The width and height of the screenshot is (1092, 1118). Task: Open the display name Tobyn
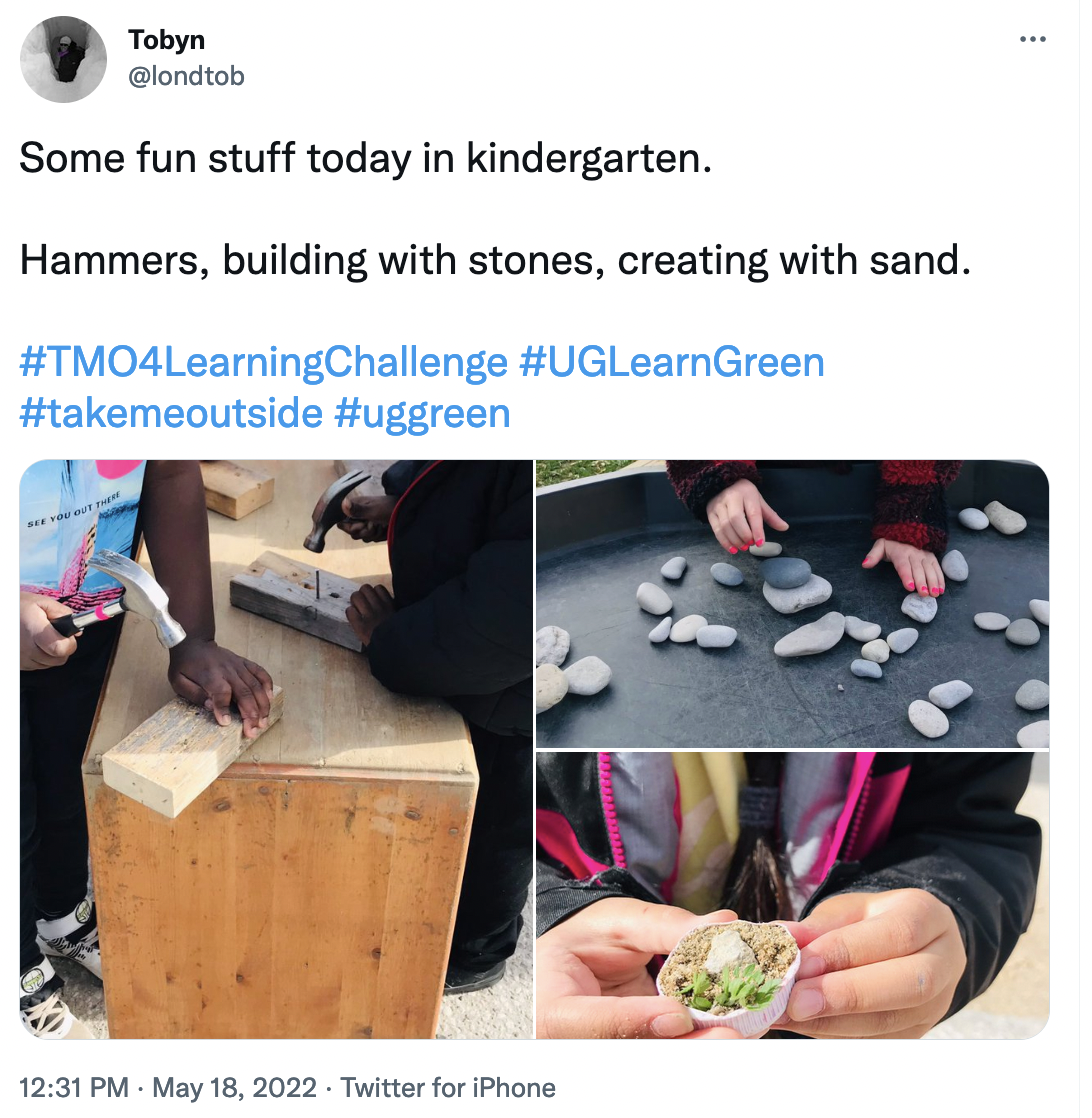(167, 40)
